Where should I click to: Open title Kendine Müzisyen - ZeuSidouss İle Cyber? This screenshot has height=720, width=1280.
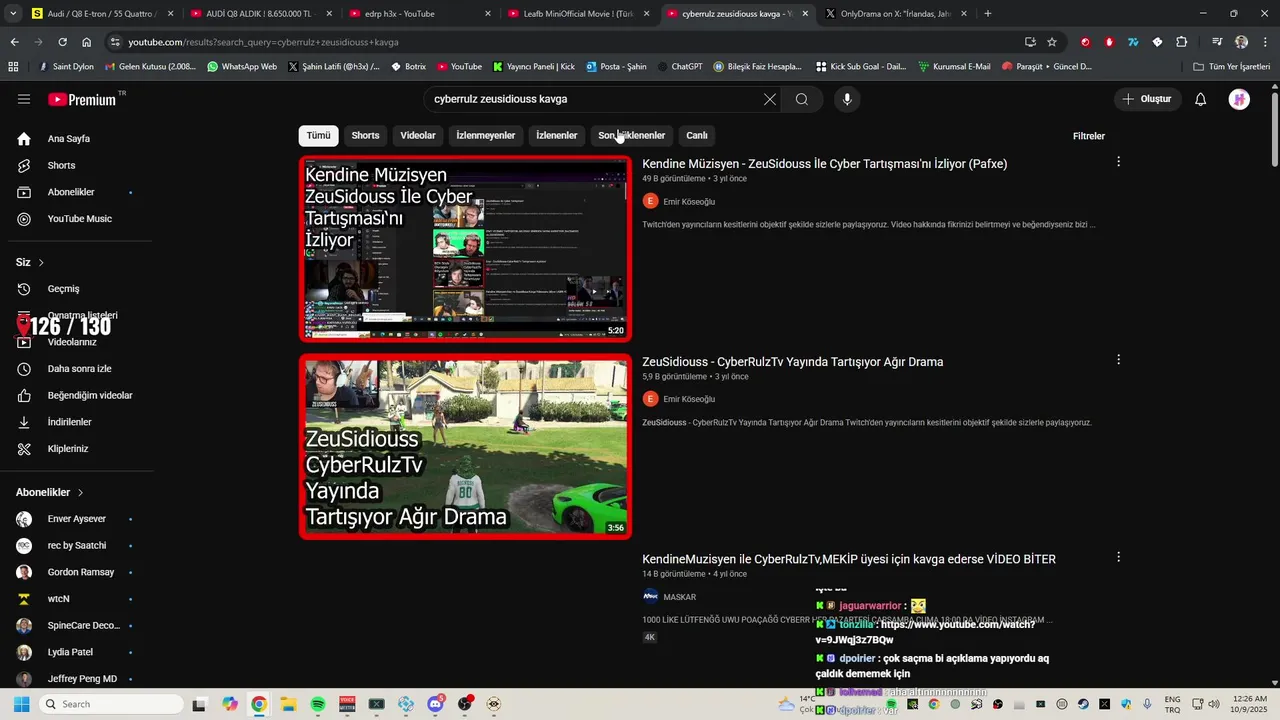pyautogui.click(x=824, y=164)
